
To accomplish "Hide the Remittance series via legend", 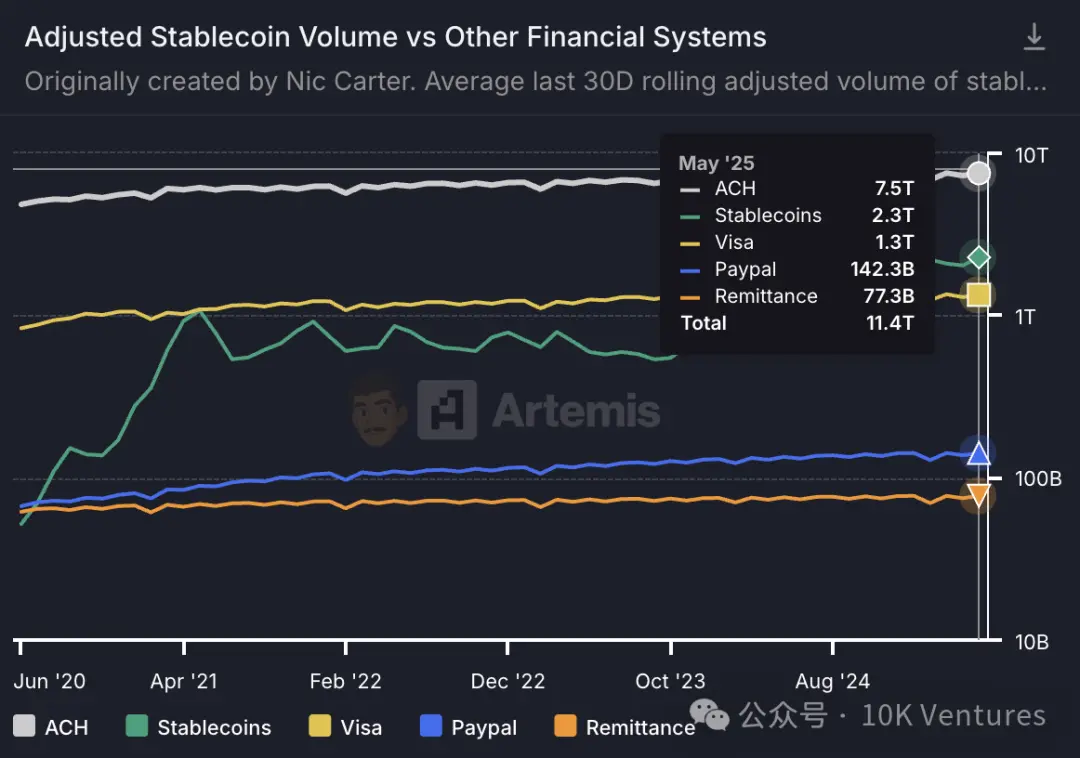I will tap(625, 727).
